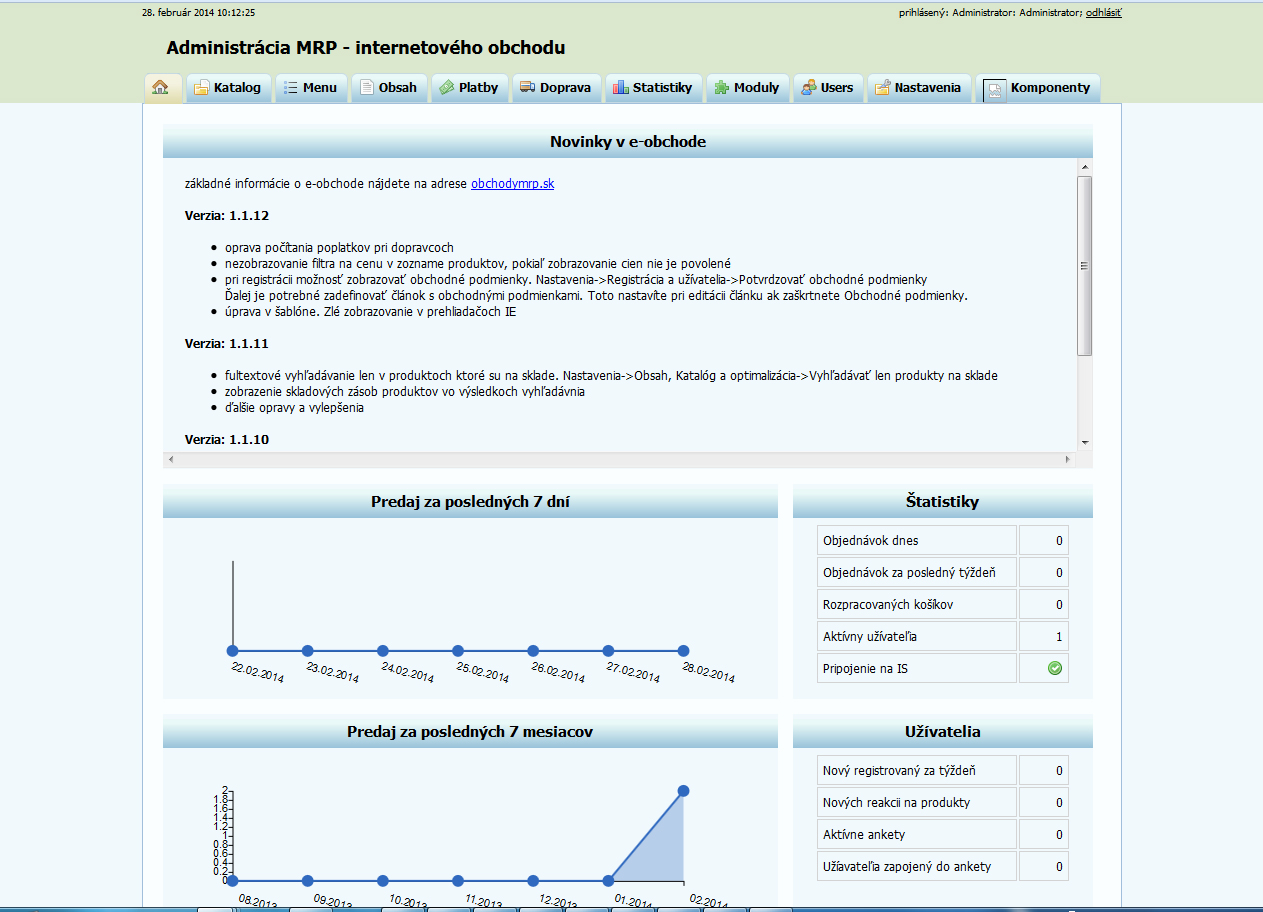Click the 'ďalšie opravy a vylepšenia' bullet
Viewport: 1263px width, 912px height.
click(294, 408)
